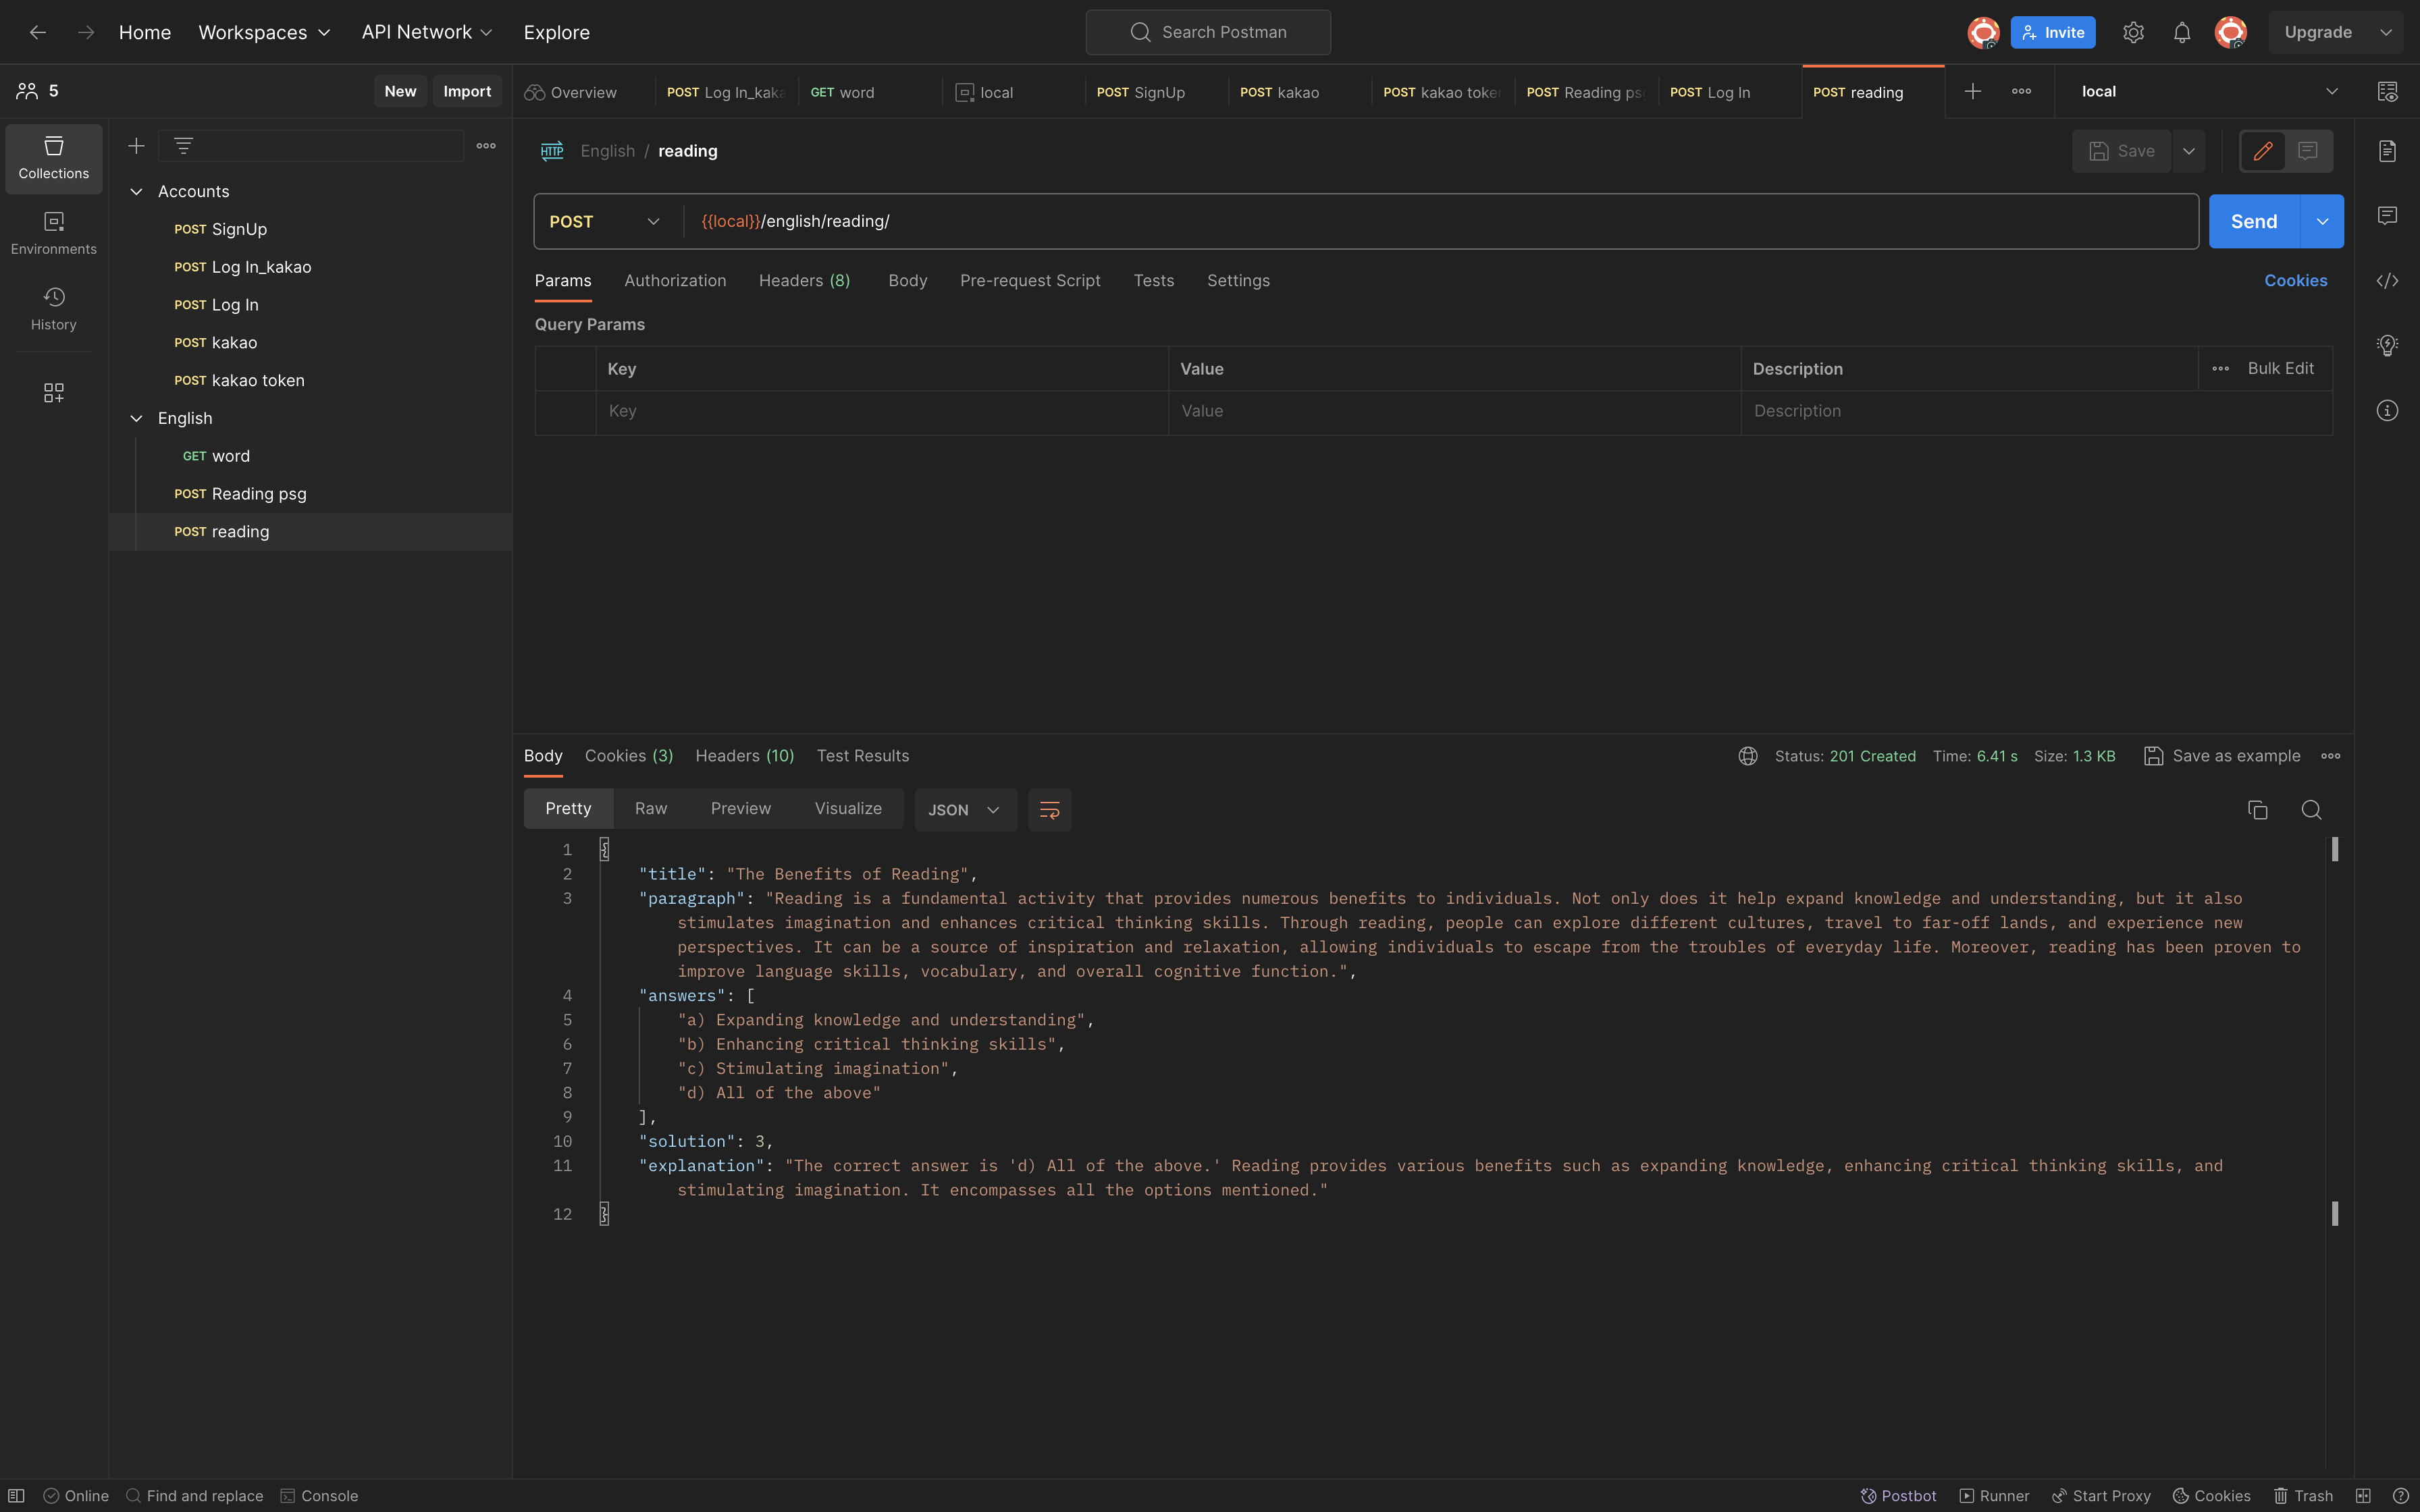Create new collection with plus icon

click(x=136, y=146)
